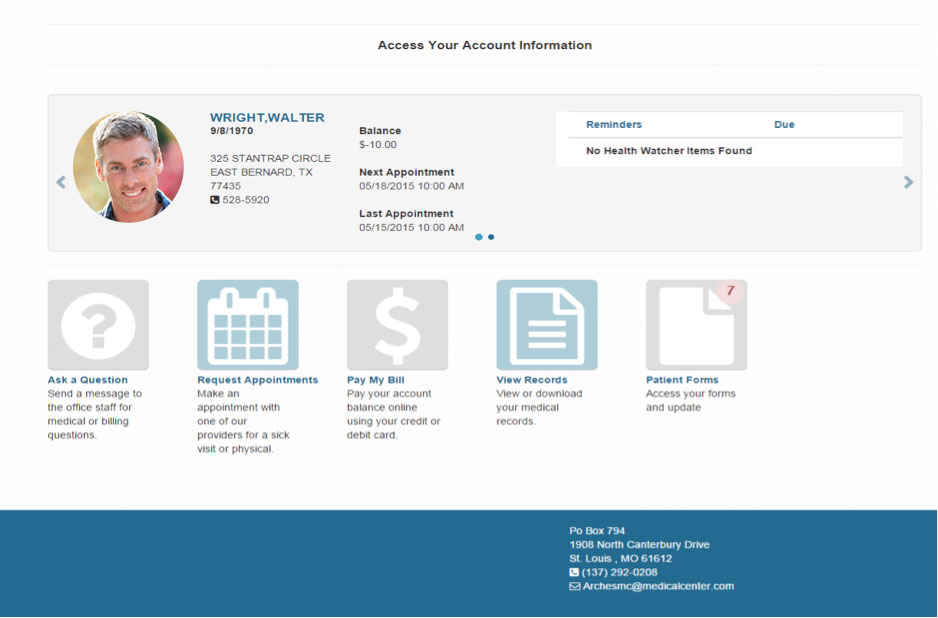Image resolution: width=938 pixels, height=618 pixels.
Task: Click next appointment date 05/18/2015 10:00 AM
Action: coord(412,186)
